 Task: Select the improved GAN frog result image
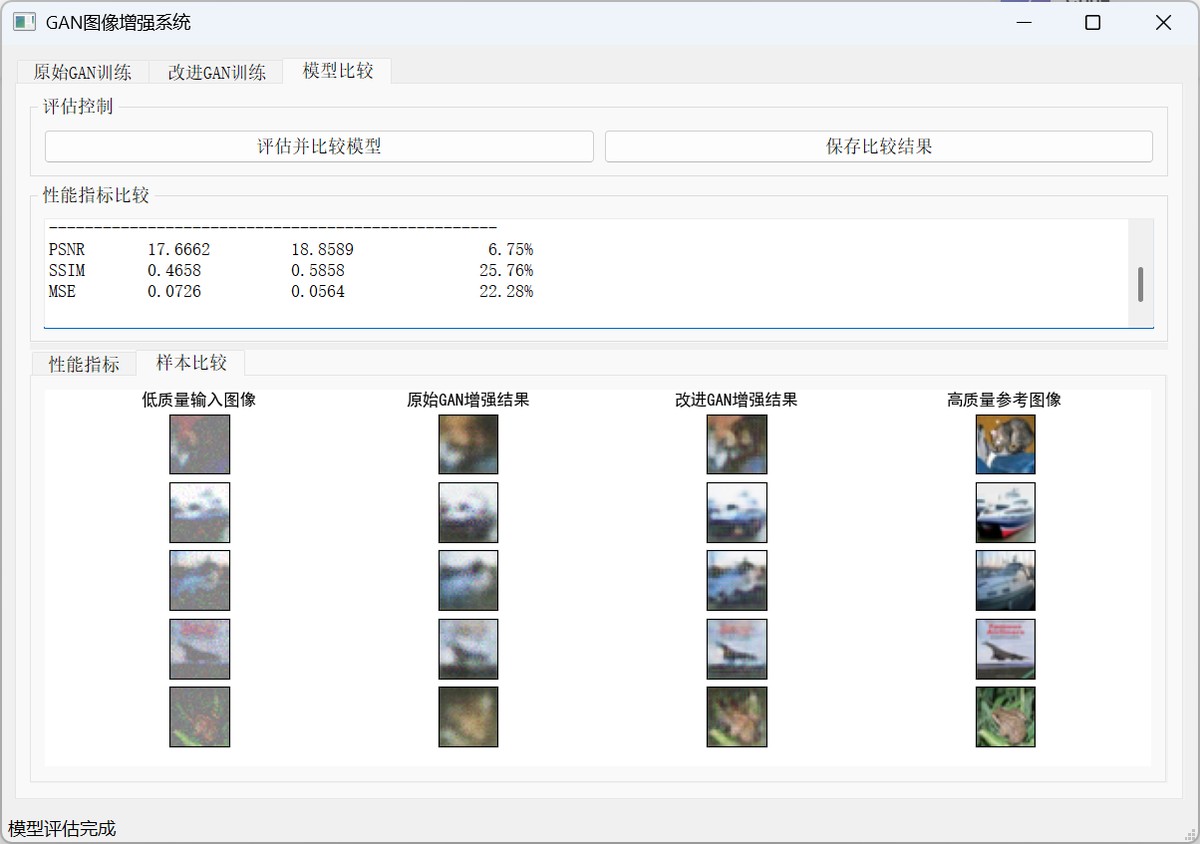click(736, 716)
